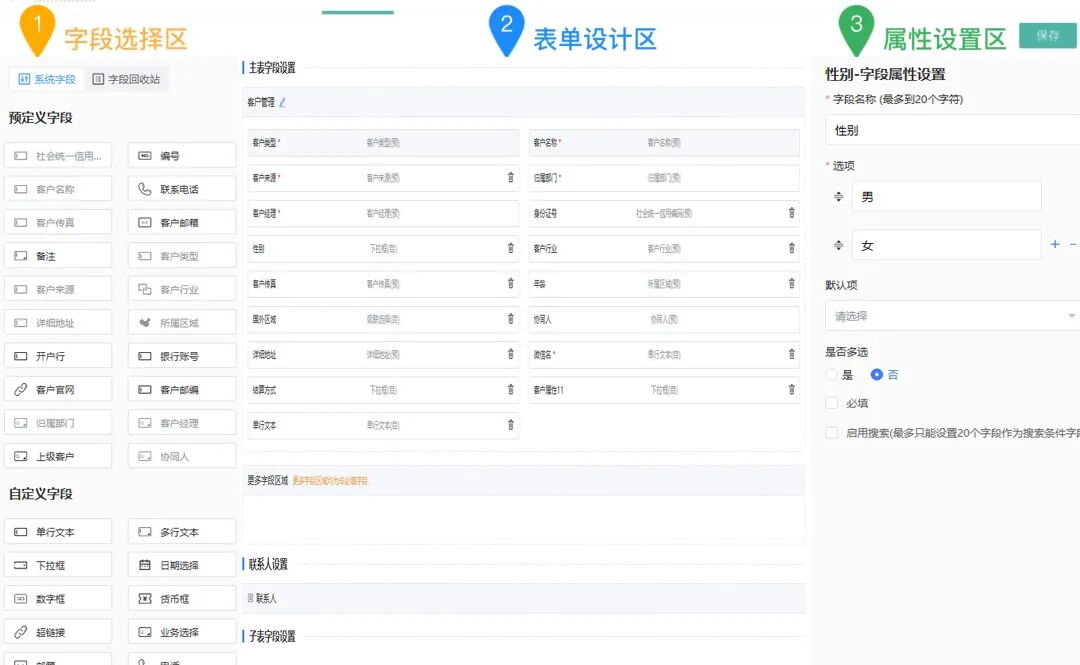
Task: Delete the 性别 field via its trash icon
Action: pos(512,247)
